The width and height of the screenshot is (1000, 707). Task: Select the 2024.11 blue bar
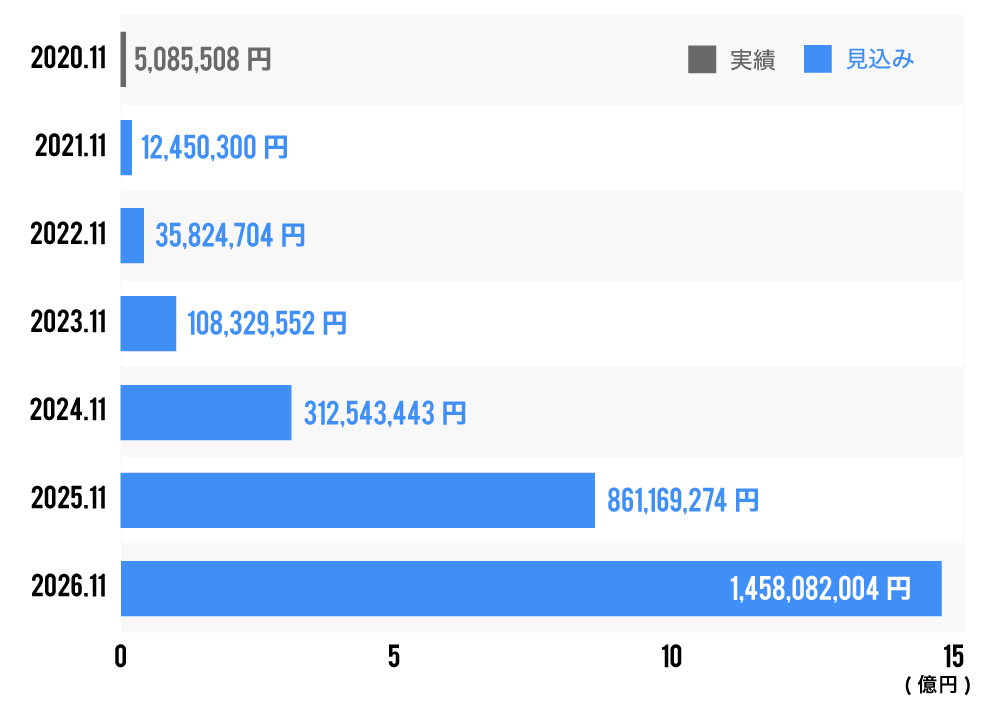(206, 412)
